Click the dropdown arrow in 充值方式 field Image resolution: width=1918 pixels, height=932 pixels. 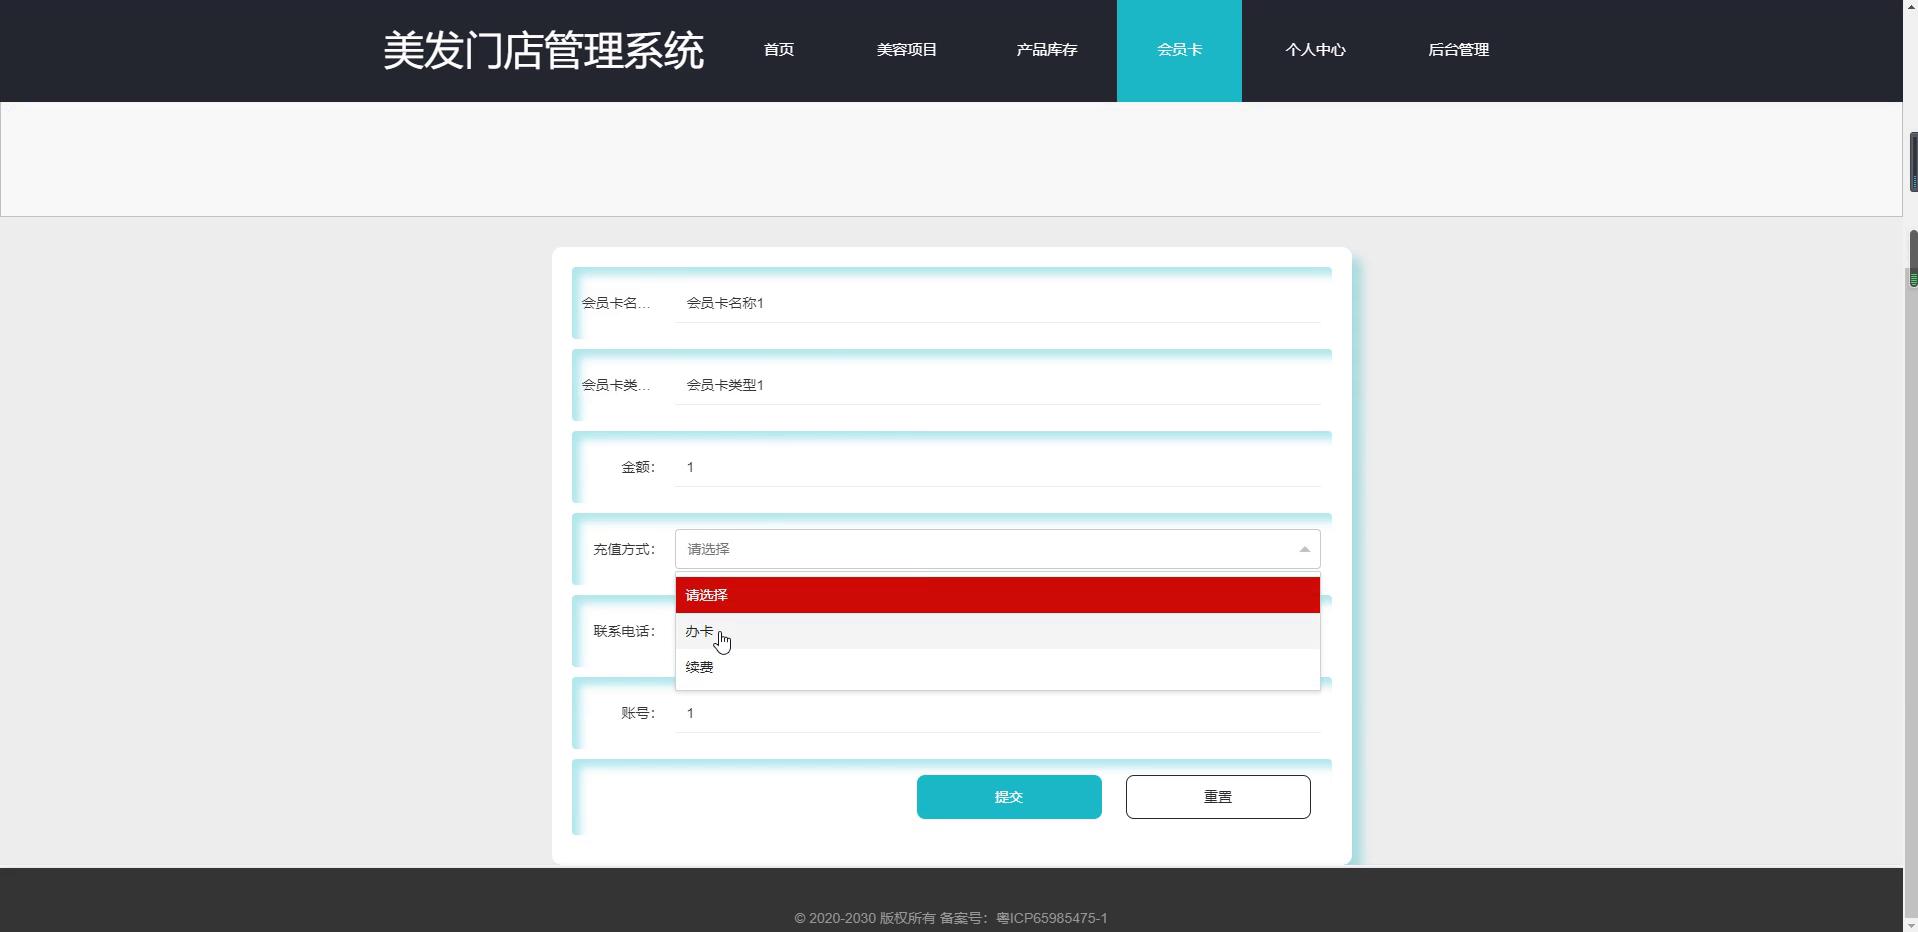pyautogui.click(x=1304, y=549)
